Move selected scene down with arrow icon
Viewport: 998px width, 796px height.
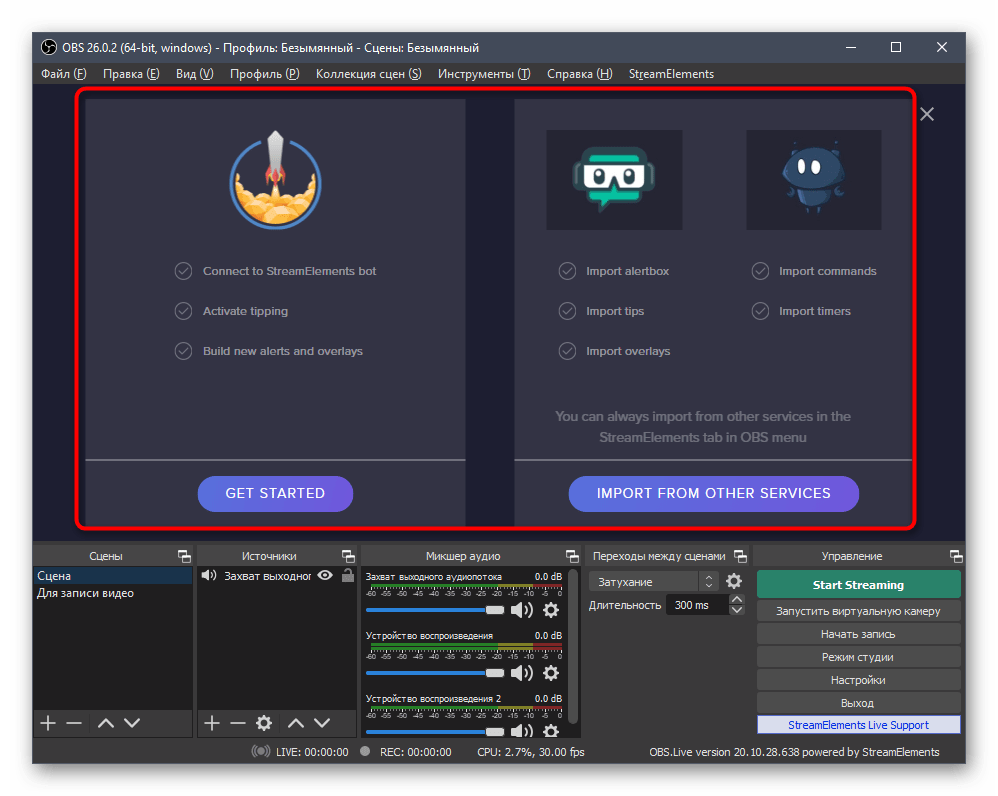click(132, 722)
